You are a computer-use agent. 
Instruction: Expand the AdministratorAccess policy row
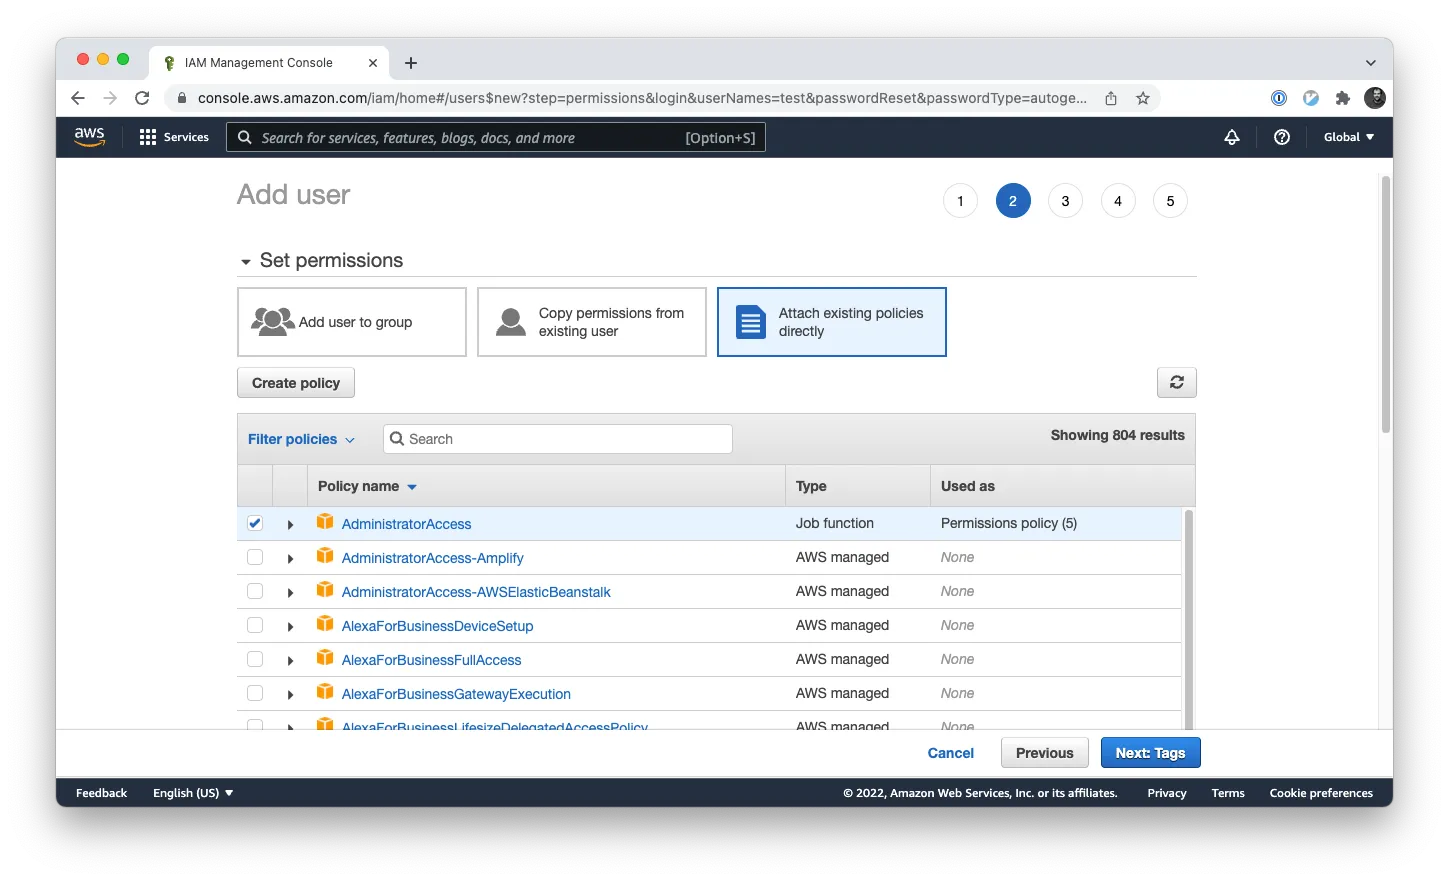pos(290,525)
